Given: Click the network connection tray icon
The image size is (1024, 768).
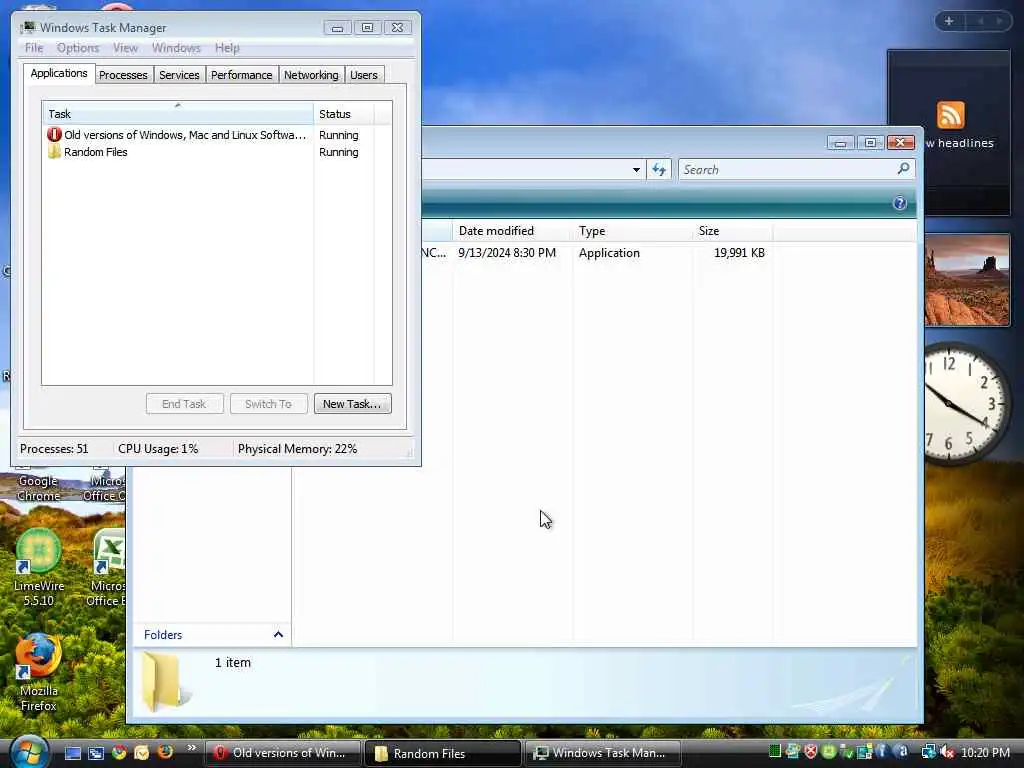Looking at the screenshot, I should coord(929,752).
